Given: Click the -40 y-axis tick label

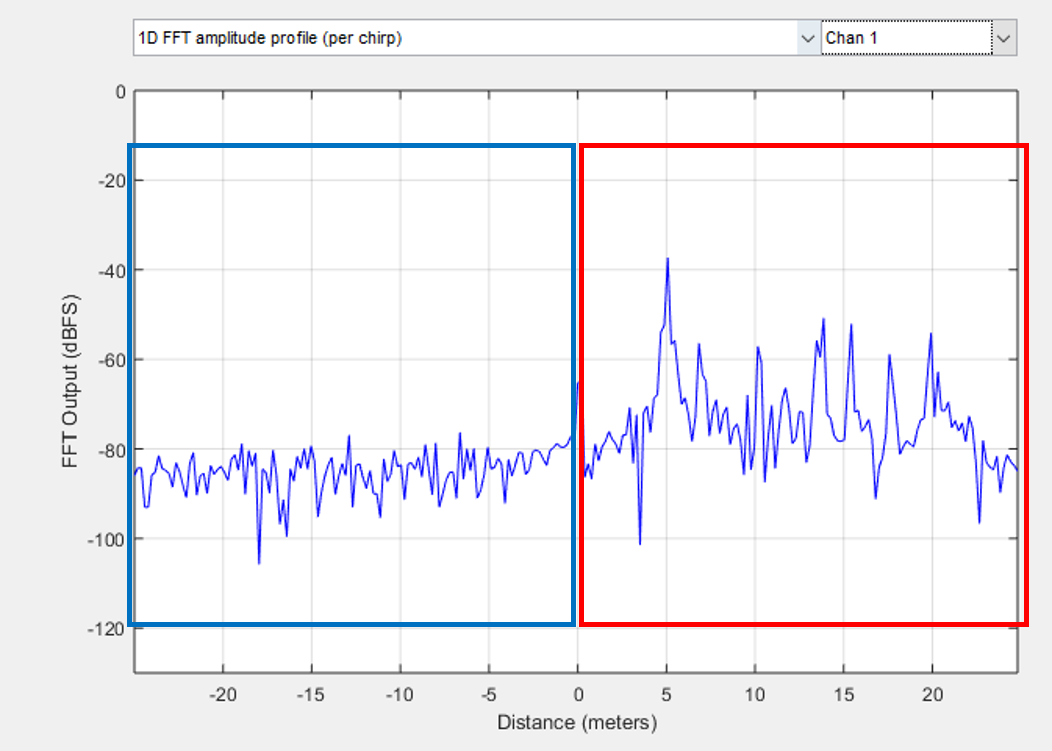Looking at the screenshot, I should click(x=111, y=270).
